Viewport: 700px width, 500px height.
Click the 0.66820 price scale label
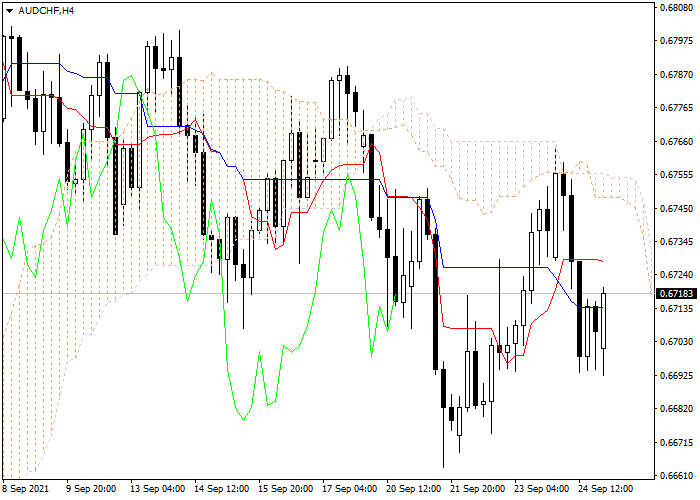pos(677,409)
